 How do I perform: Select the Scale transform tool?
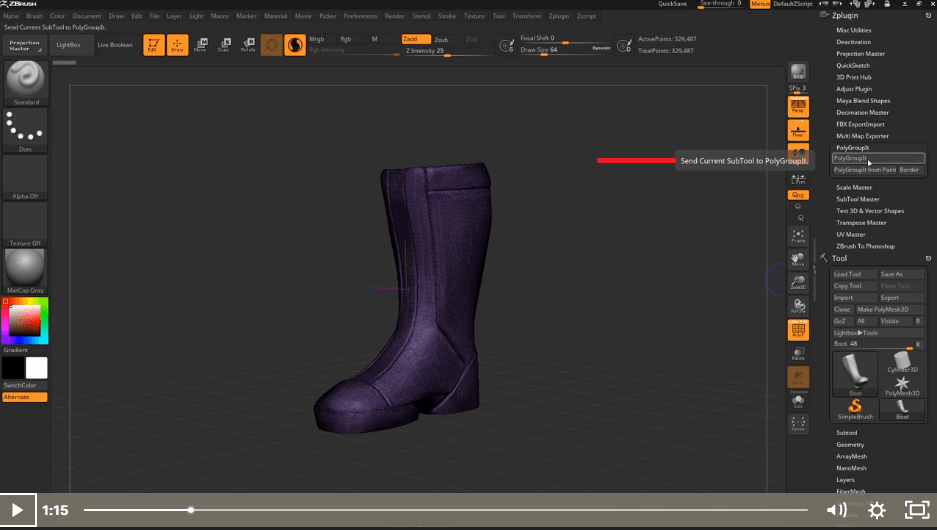[x=224, y=45]
